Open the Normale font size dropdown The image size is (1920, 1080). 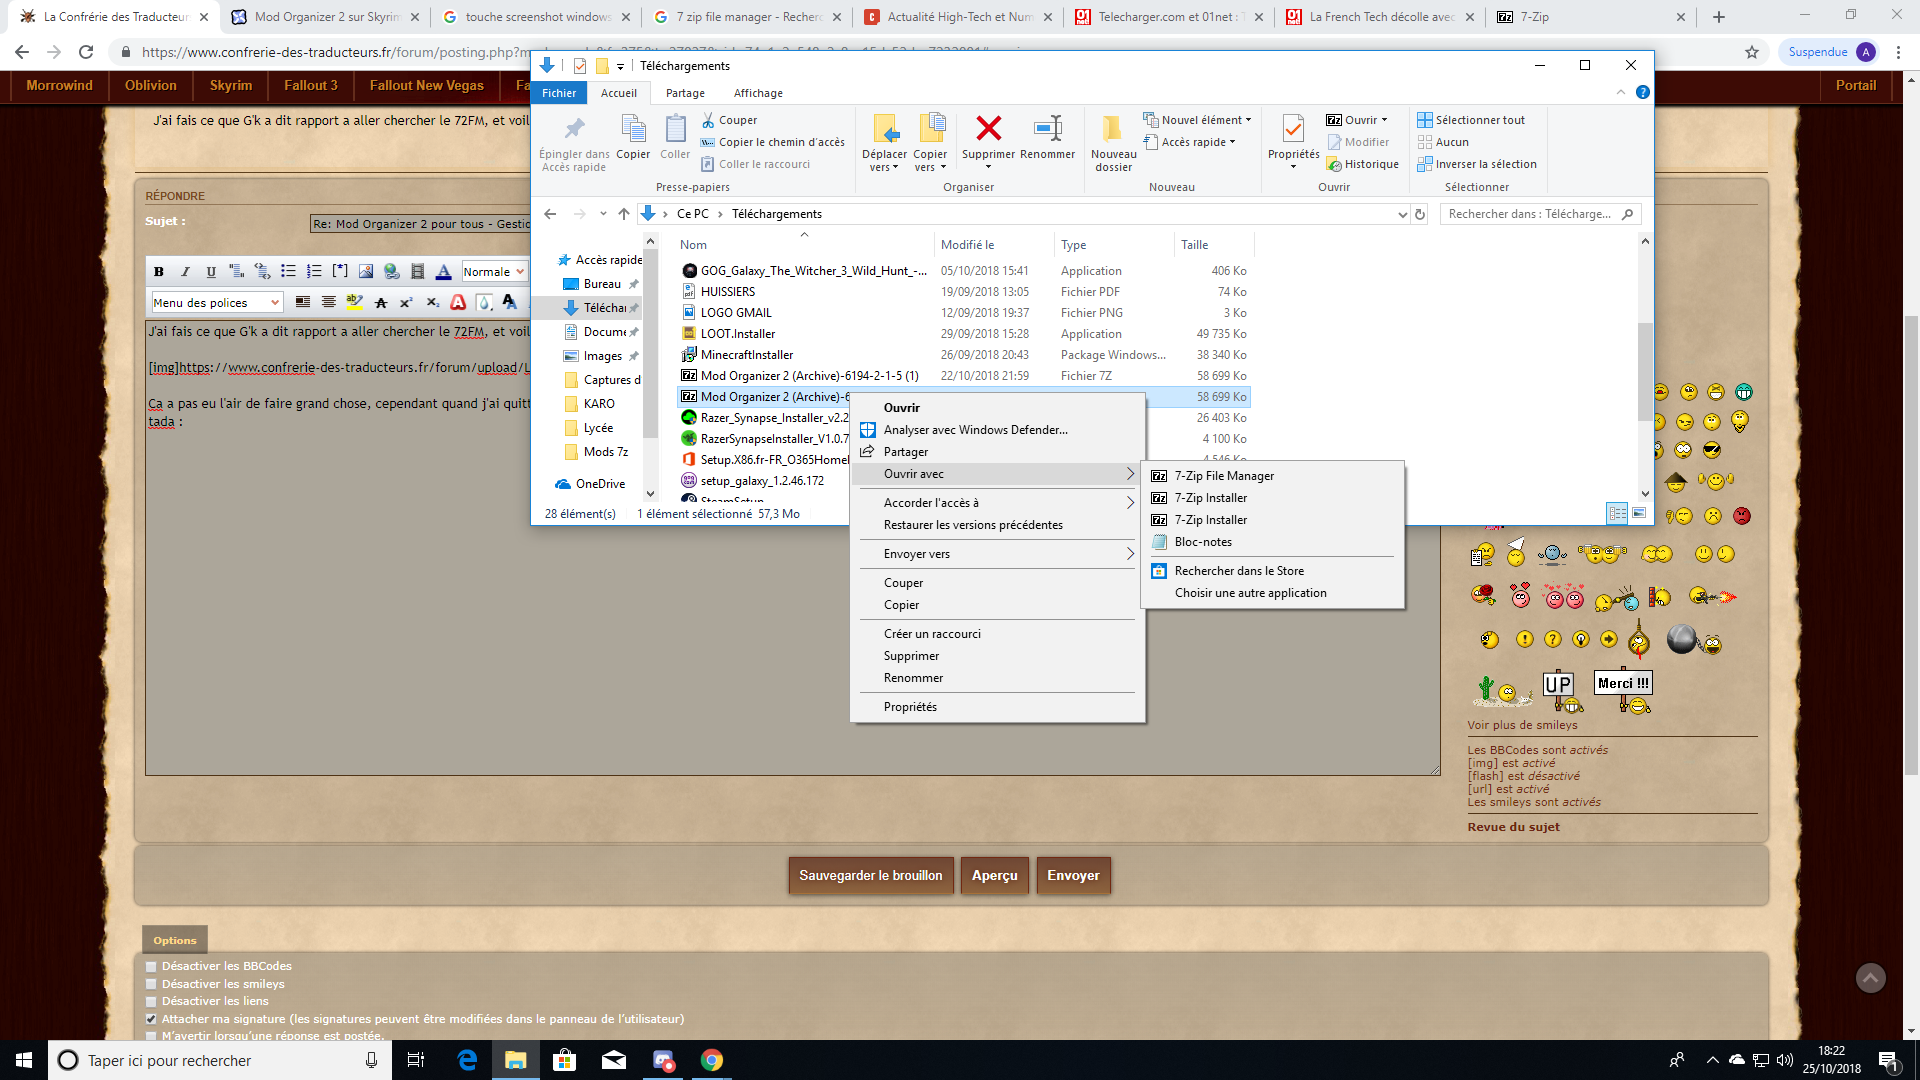point(494,272)
